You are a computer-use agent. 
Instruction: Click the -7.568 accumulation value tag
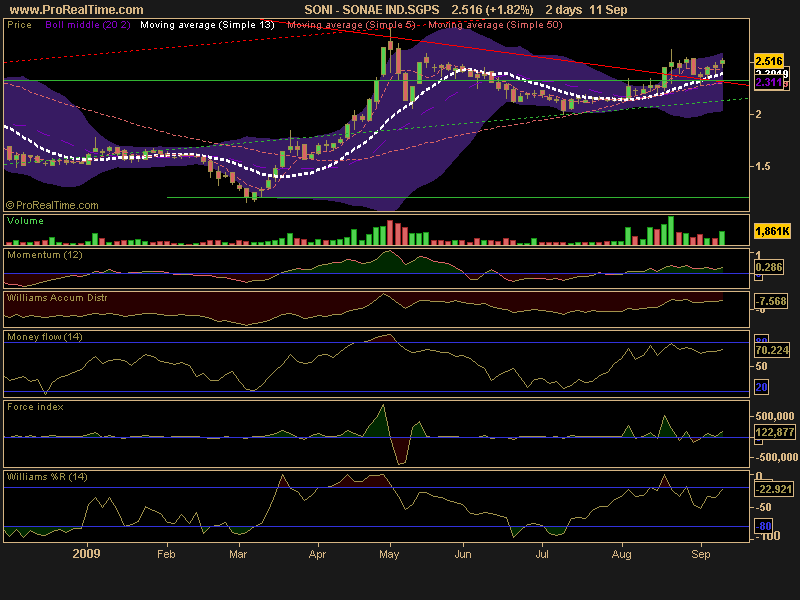point(770,301)
